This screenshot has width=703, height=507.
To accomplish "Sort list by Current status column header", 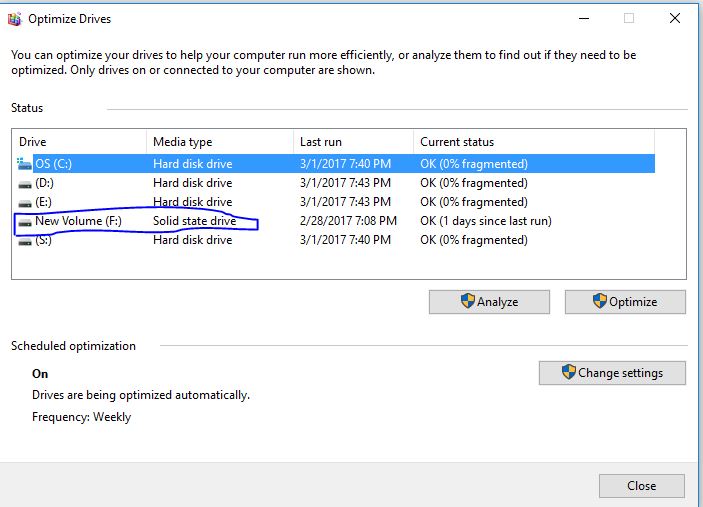I will coord(534,142).
